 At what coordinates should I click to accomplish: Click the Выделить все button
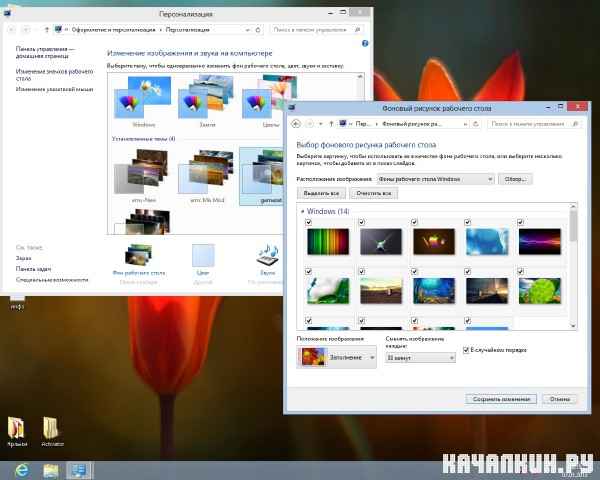321,193
